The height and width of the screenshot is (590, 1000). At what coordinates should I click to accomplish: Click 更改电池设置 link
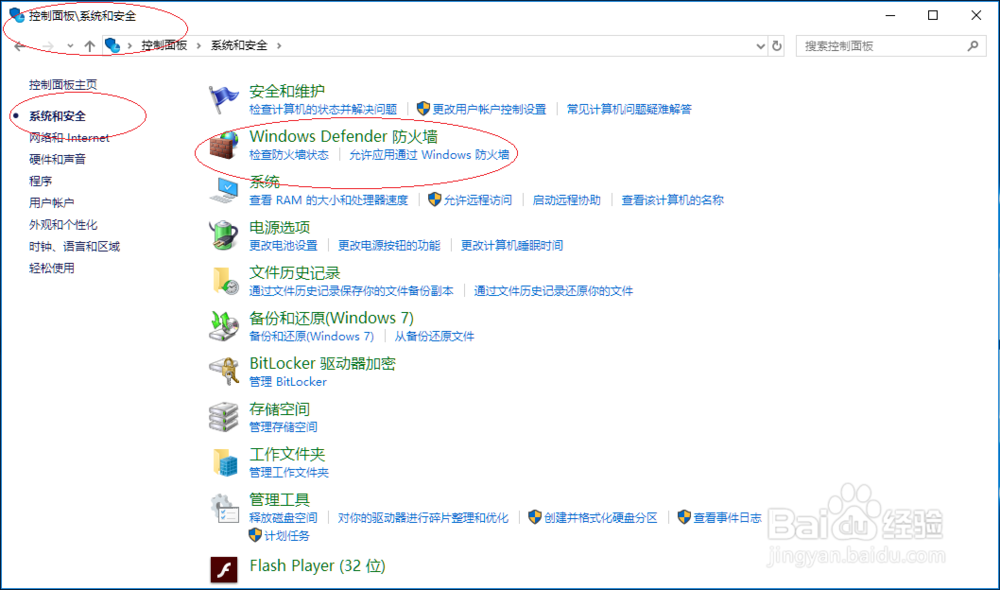coord(283,245)
